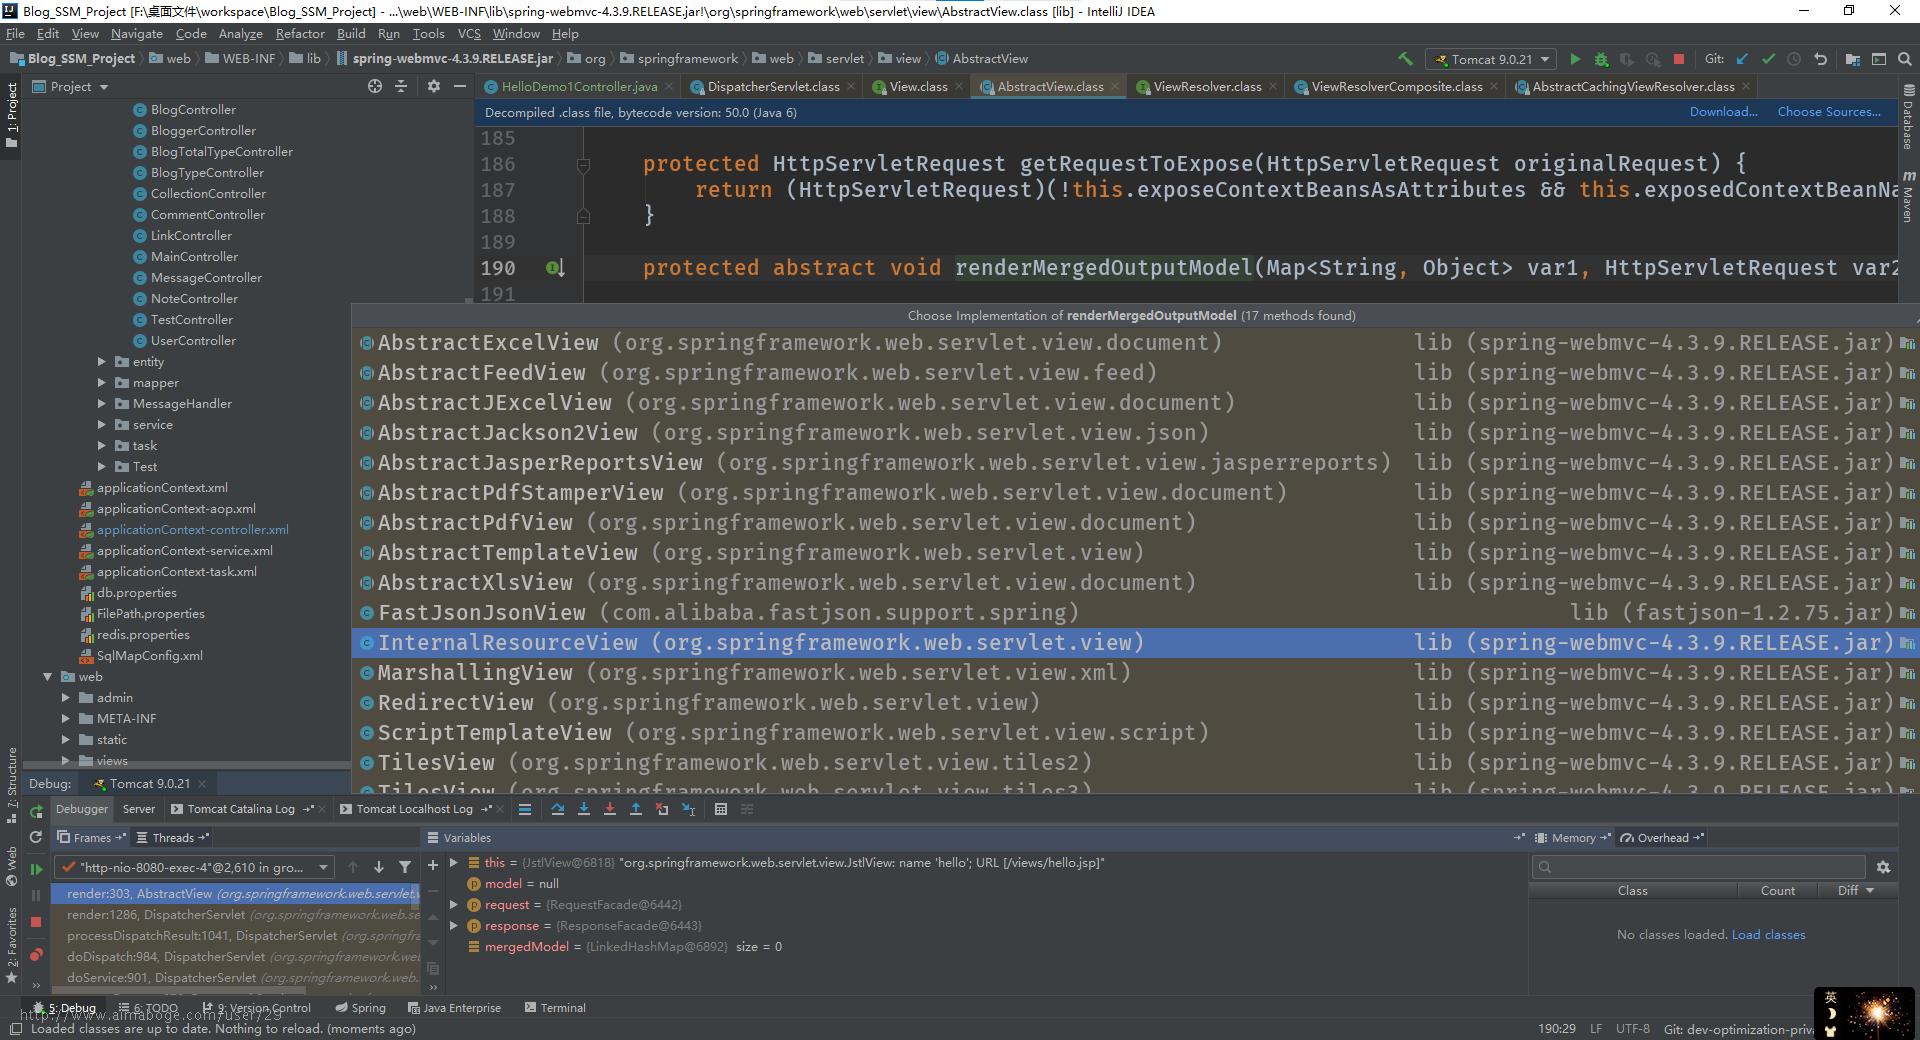The height and width of the screenshot is (1040, 1920).
Task: Resume program in debugger
Action: pos(36,869)
